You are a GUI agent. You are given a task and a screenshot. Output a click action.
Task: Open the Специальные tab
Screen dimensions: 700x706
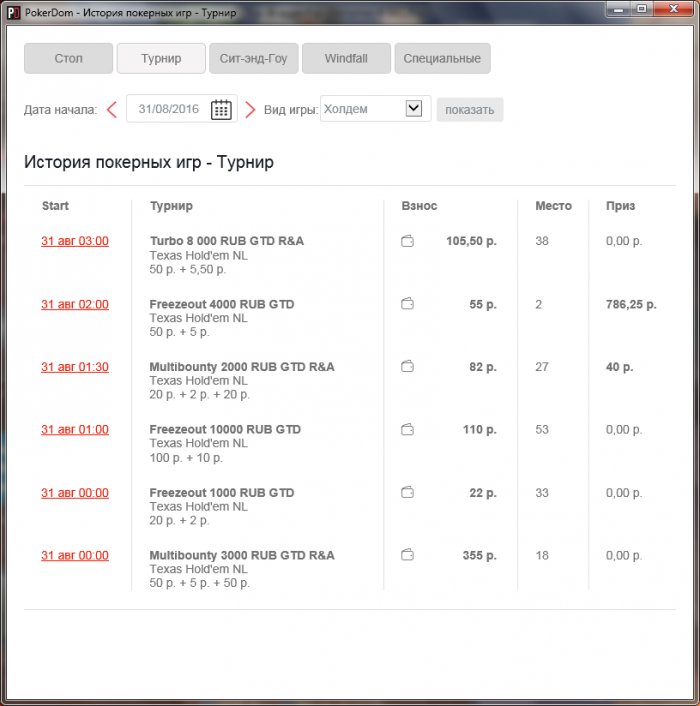tap(443, 59)
